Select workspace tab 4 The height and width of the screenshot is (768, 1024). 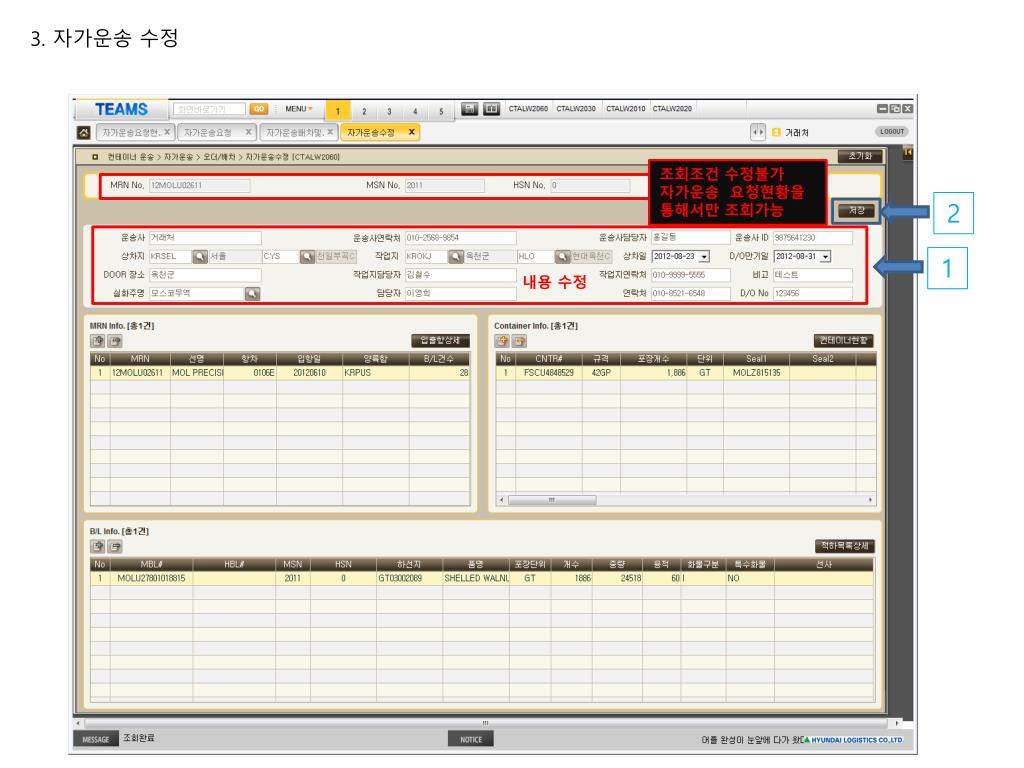click(415, 111)
